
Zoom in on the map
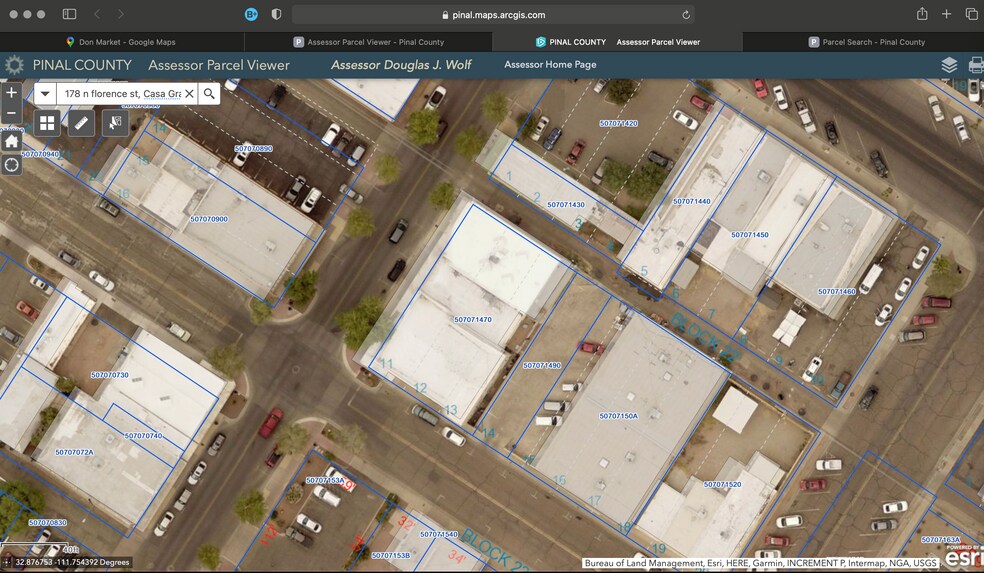(x=11, y=93)
